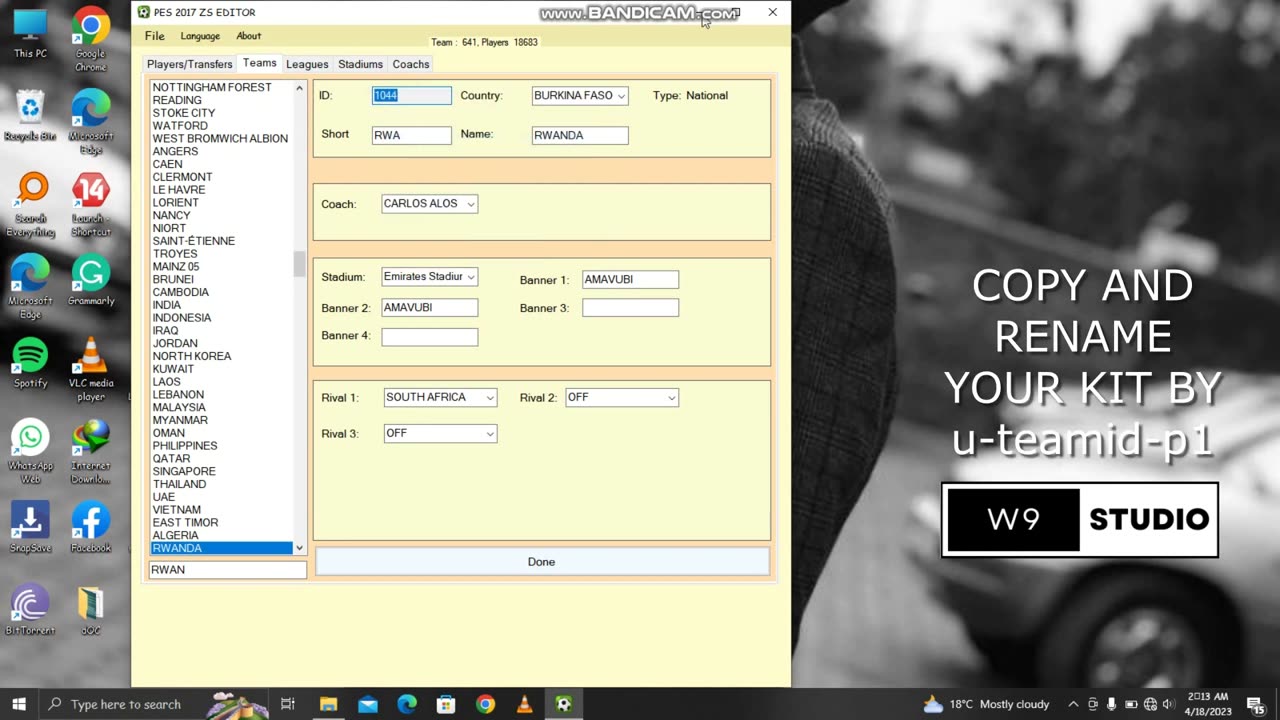The height and width of the screenshot is (720, 1280).
Task: Open the Grammarly desktop icon
Action: [90, 280]
